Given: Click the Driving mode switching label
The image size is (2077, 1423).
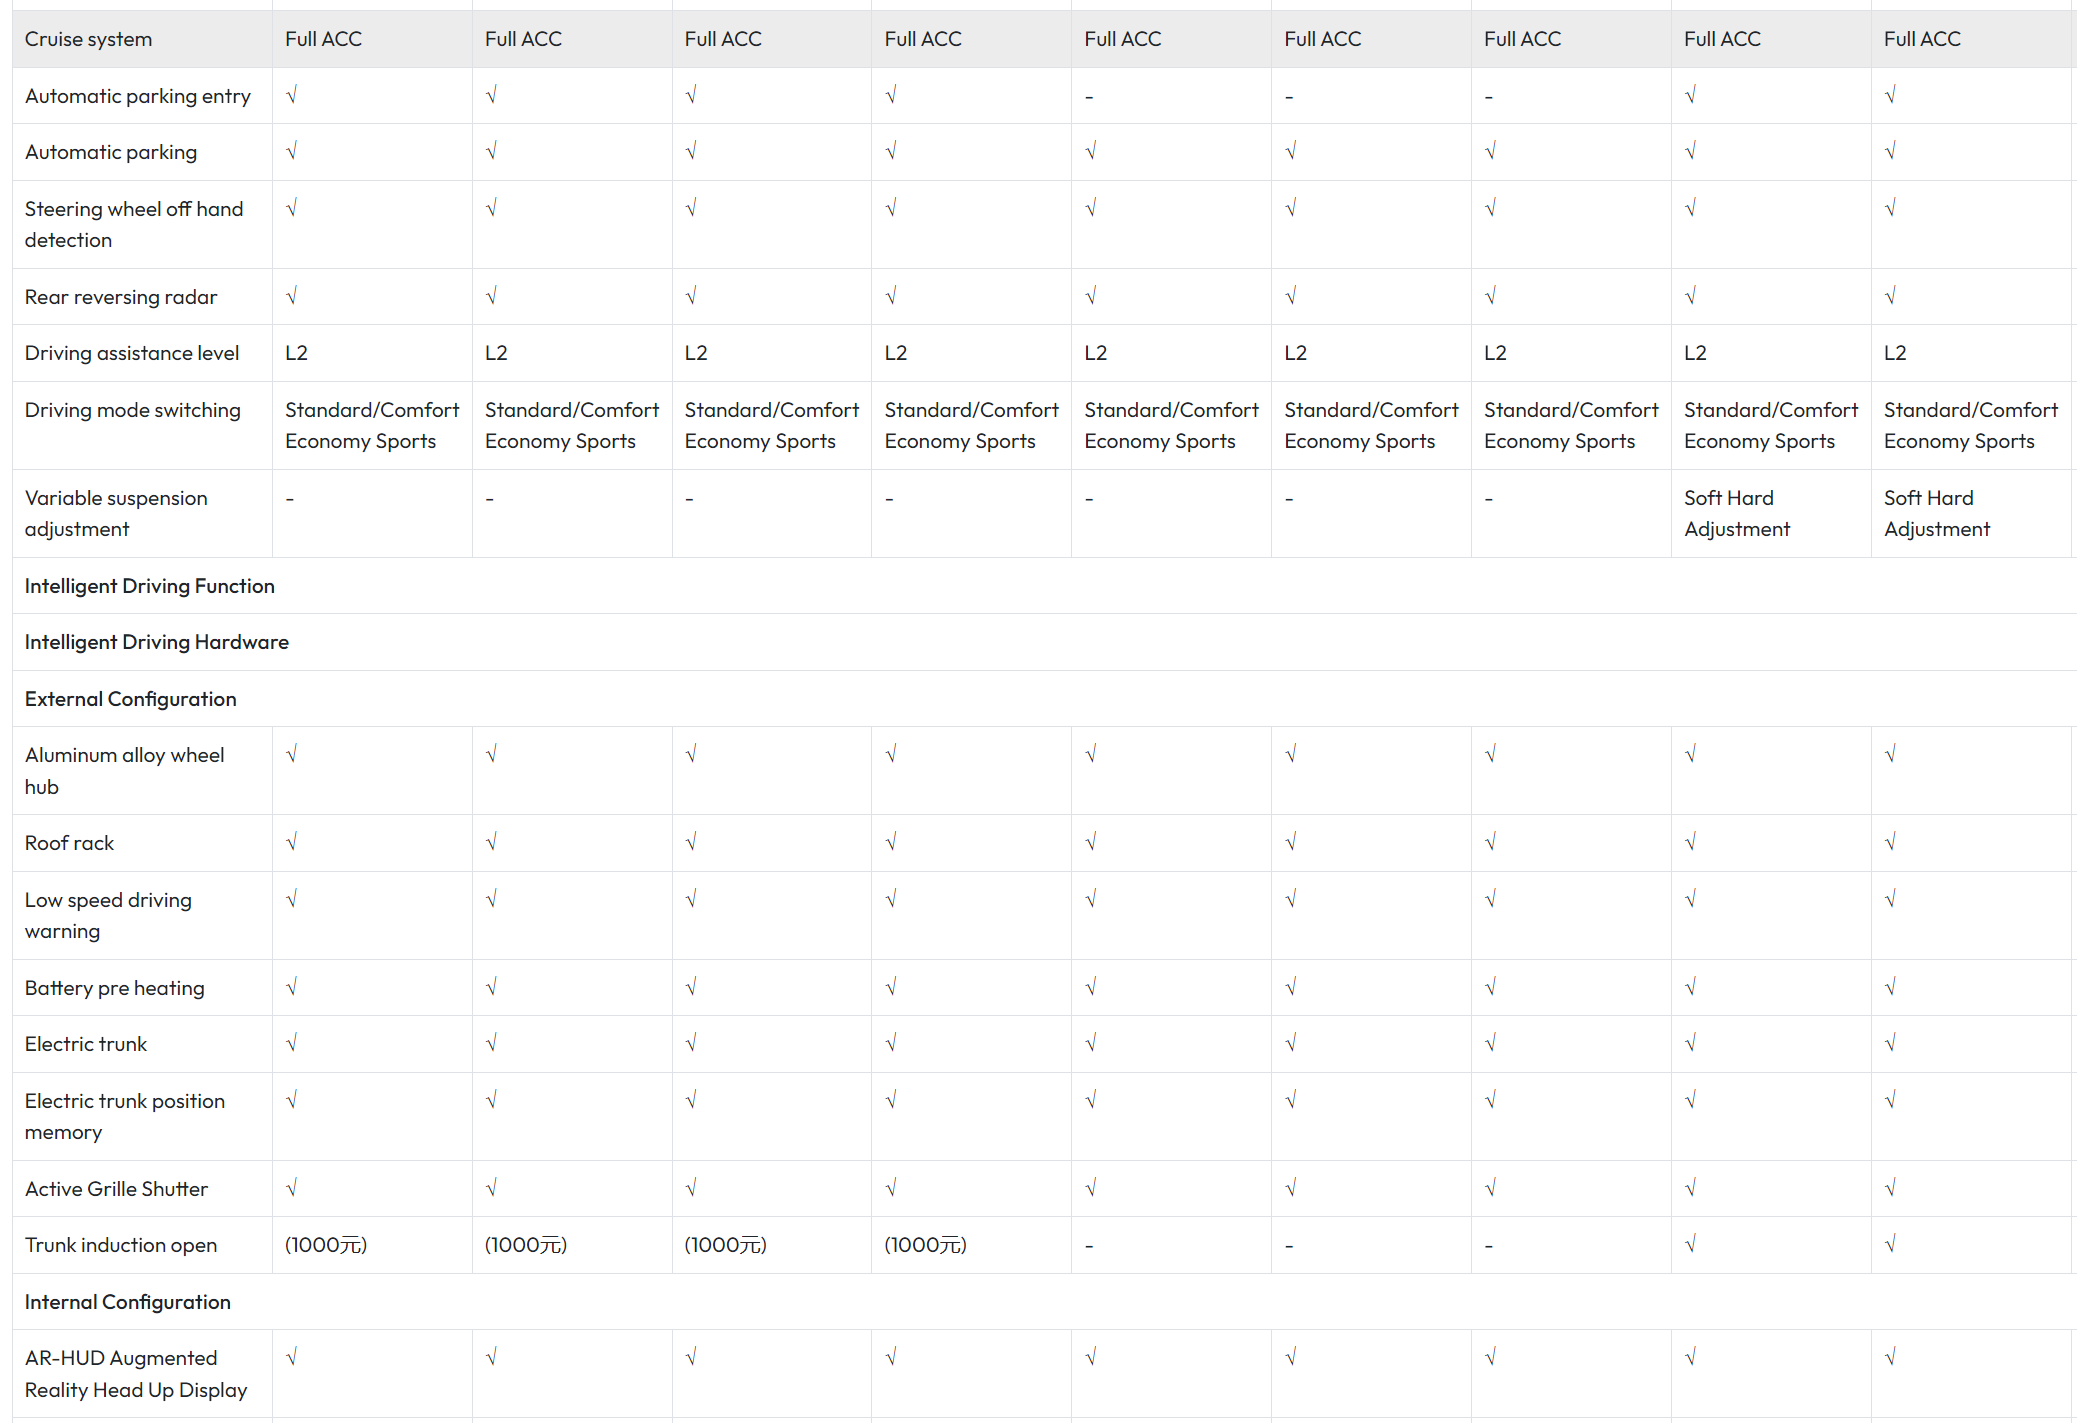Looking at the screenshot, I should point(133,410).
